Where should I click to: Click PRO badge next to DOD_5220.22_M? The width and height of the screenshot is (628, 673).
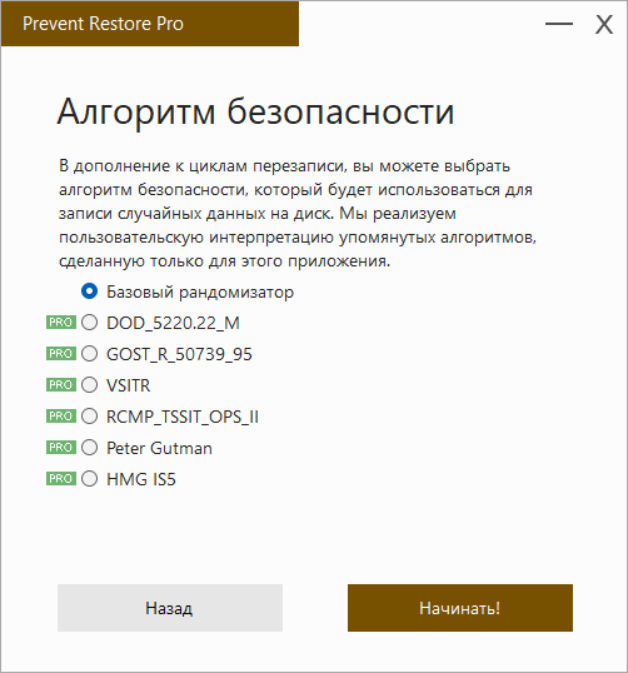pos(61,322)
